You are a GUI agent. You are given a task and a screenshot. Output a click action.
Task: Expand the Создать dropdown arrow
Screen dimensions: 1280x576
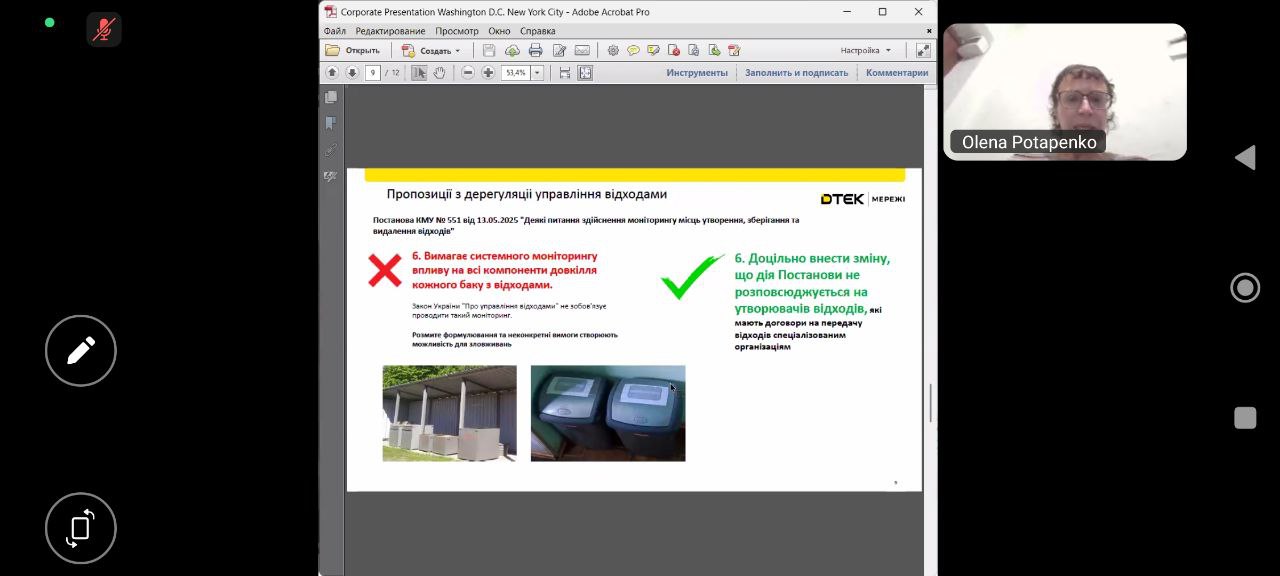click(458, 51)
